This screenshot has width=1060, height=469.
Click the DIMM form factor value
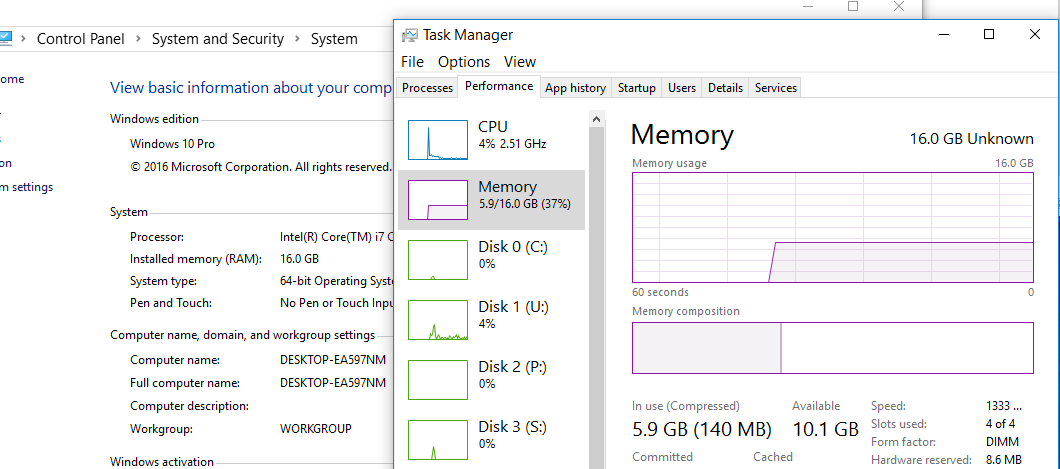tap(1002, 442)
